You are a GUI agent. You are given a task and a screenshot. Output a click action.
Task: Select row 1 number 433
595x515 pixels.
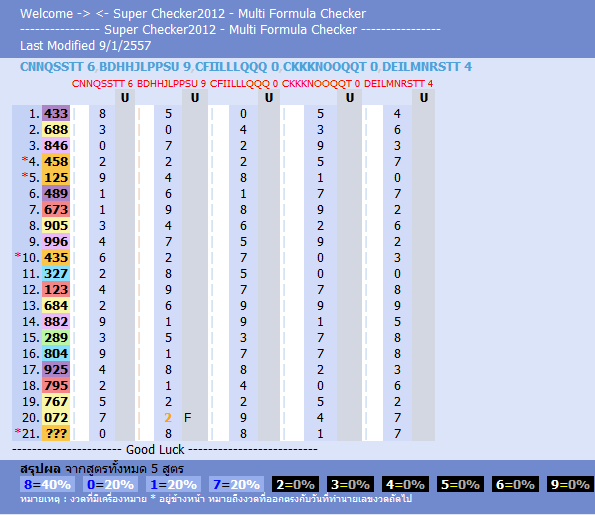(56, 113)
